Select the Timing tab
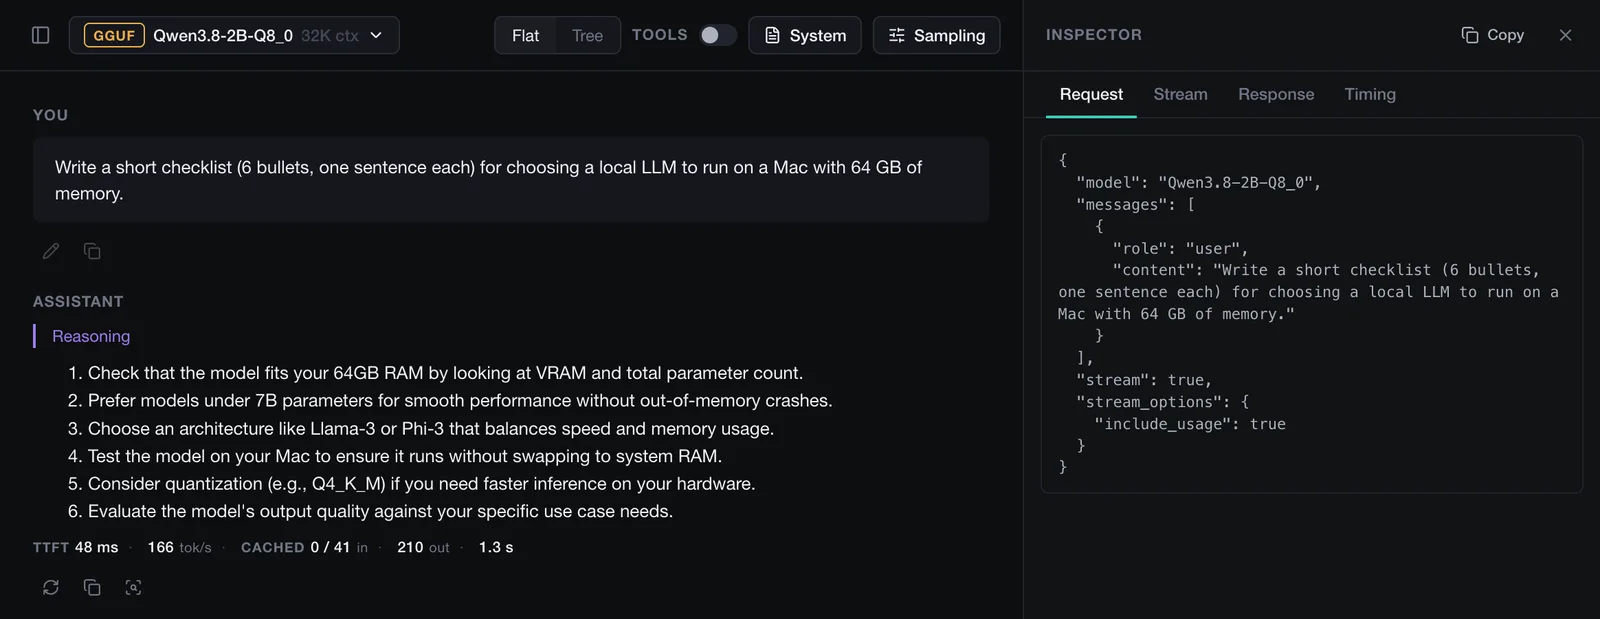Screen dimensions: 1600x619 [1370, 94]
